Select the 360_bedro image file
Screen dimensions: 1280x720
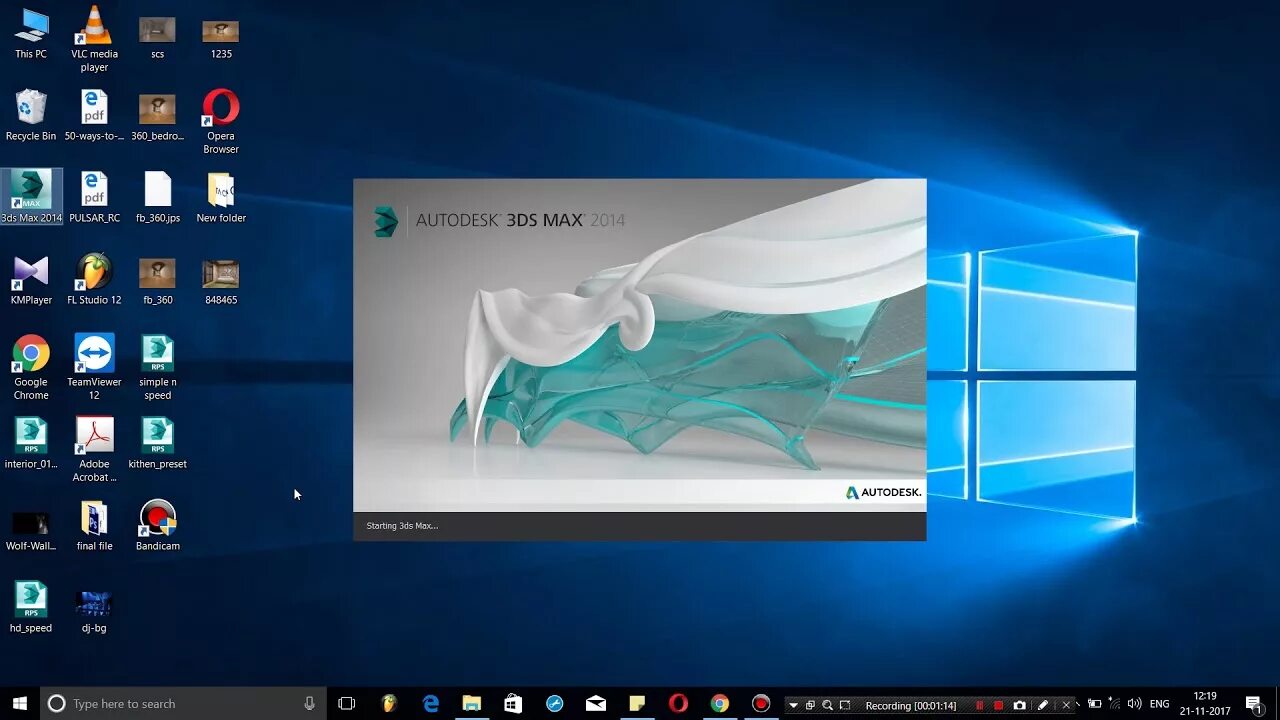[157, 115]
